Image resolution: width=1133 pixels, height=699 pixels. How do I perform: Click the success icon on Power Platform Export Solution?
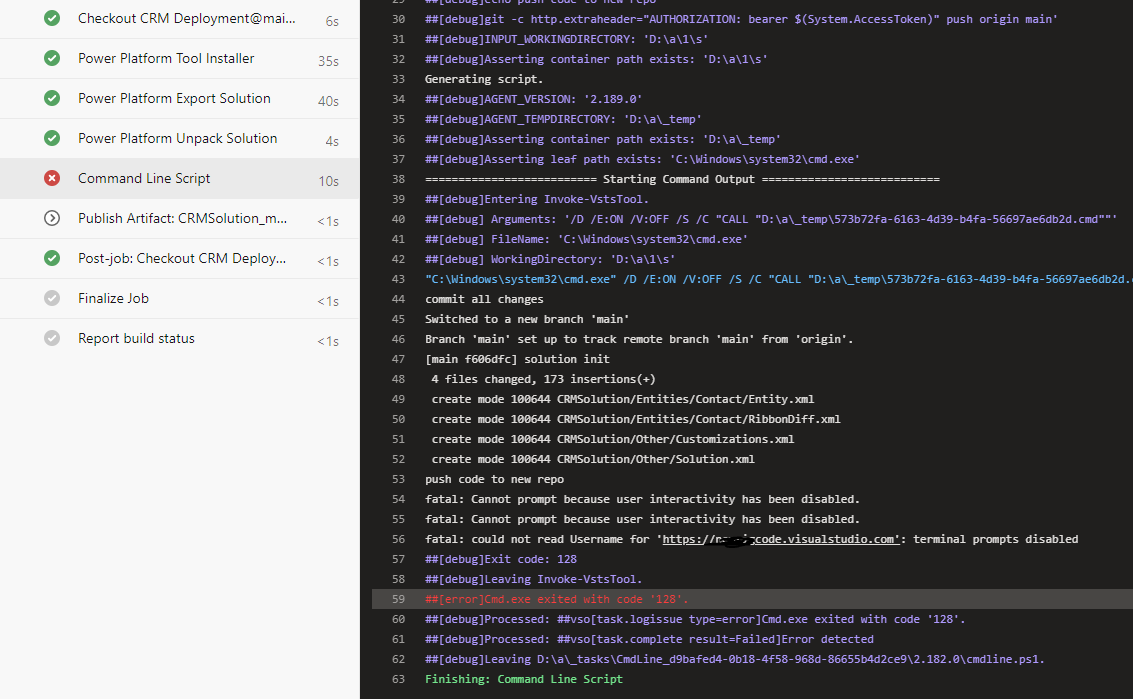(51, 98)
